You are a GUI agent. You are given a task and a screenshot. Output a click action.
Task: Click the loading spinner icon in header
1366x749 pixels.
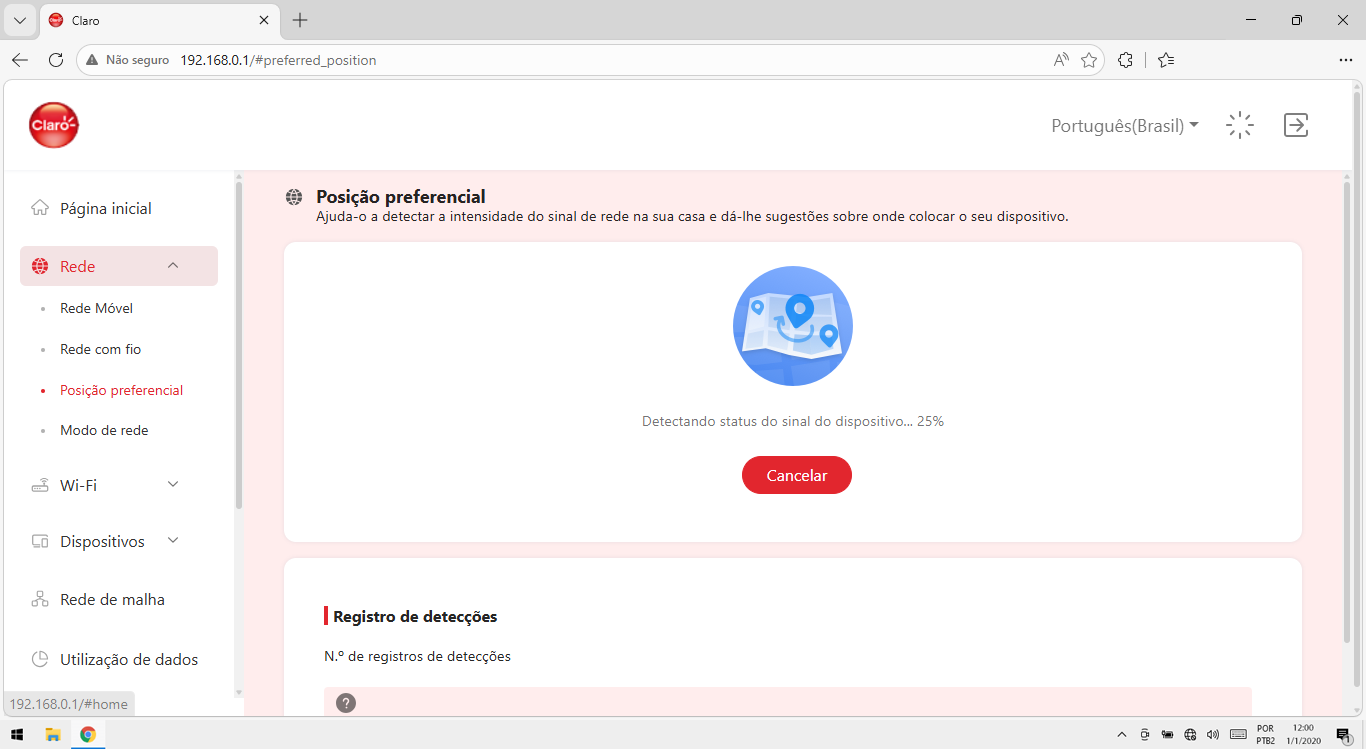point(1240,125)
